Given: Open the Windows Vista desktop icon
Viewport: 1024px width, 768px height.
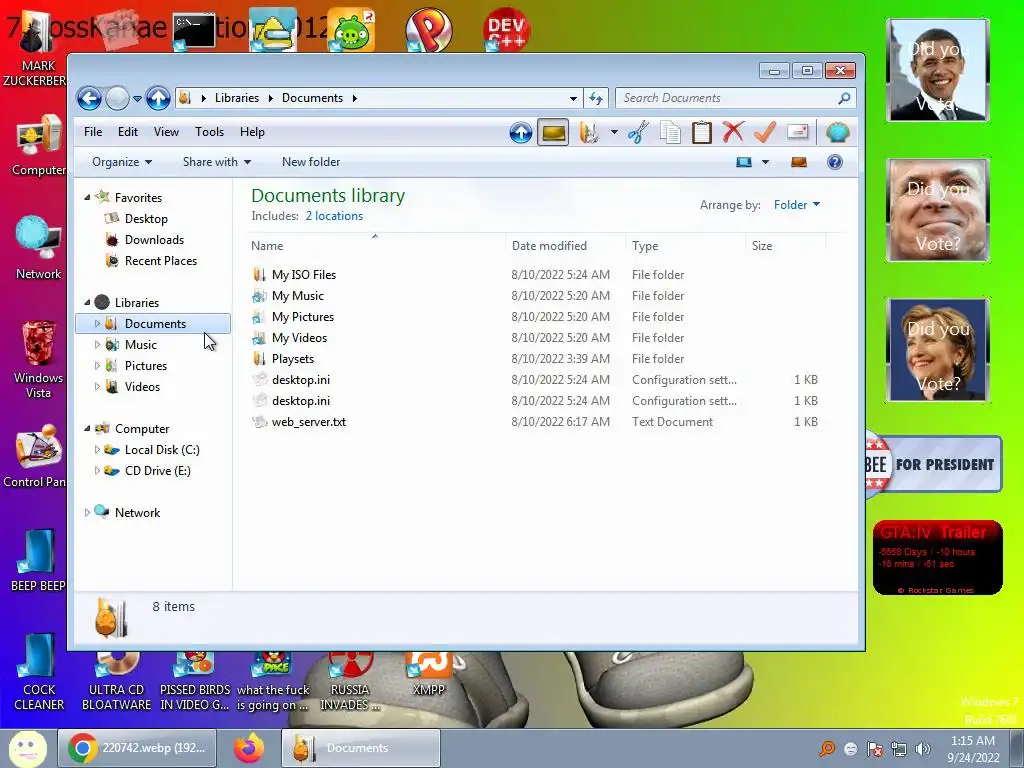Looking at the screenshot, I should [x=38, y=359].
